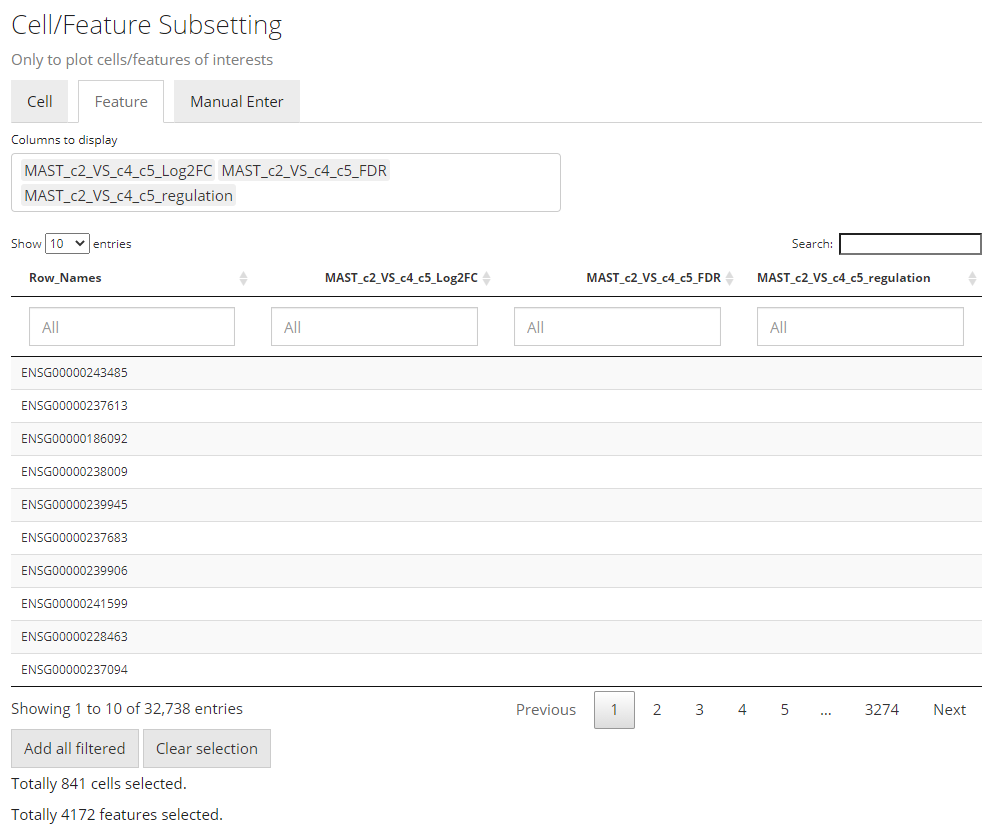
Task: Click the Add all filtered button
Action: pos(75,749)
